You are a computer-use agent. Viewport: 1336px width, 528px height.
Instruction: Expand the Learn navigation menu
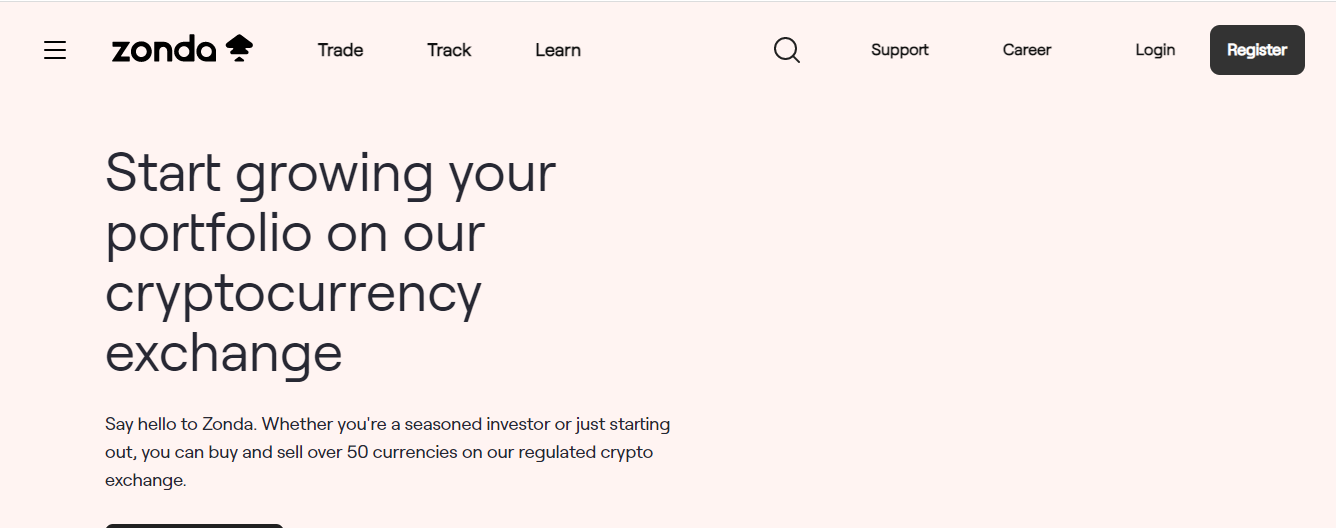[558, 50]
